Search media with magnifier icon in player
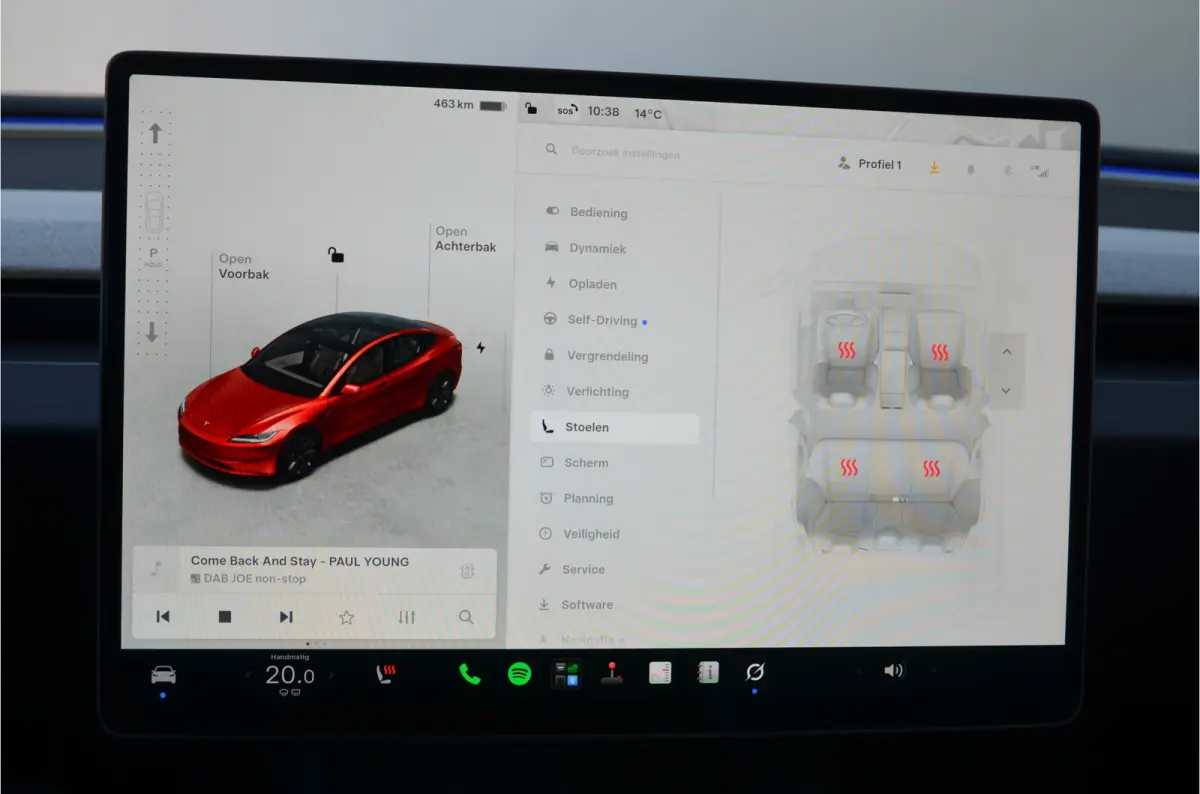The width and height of the screenshot is (1200, 794). click(466, 617)
